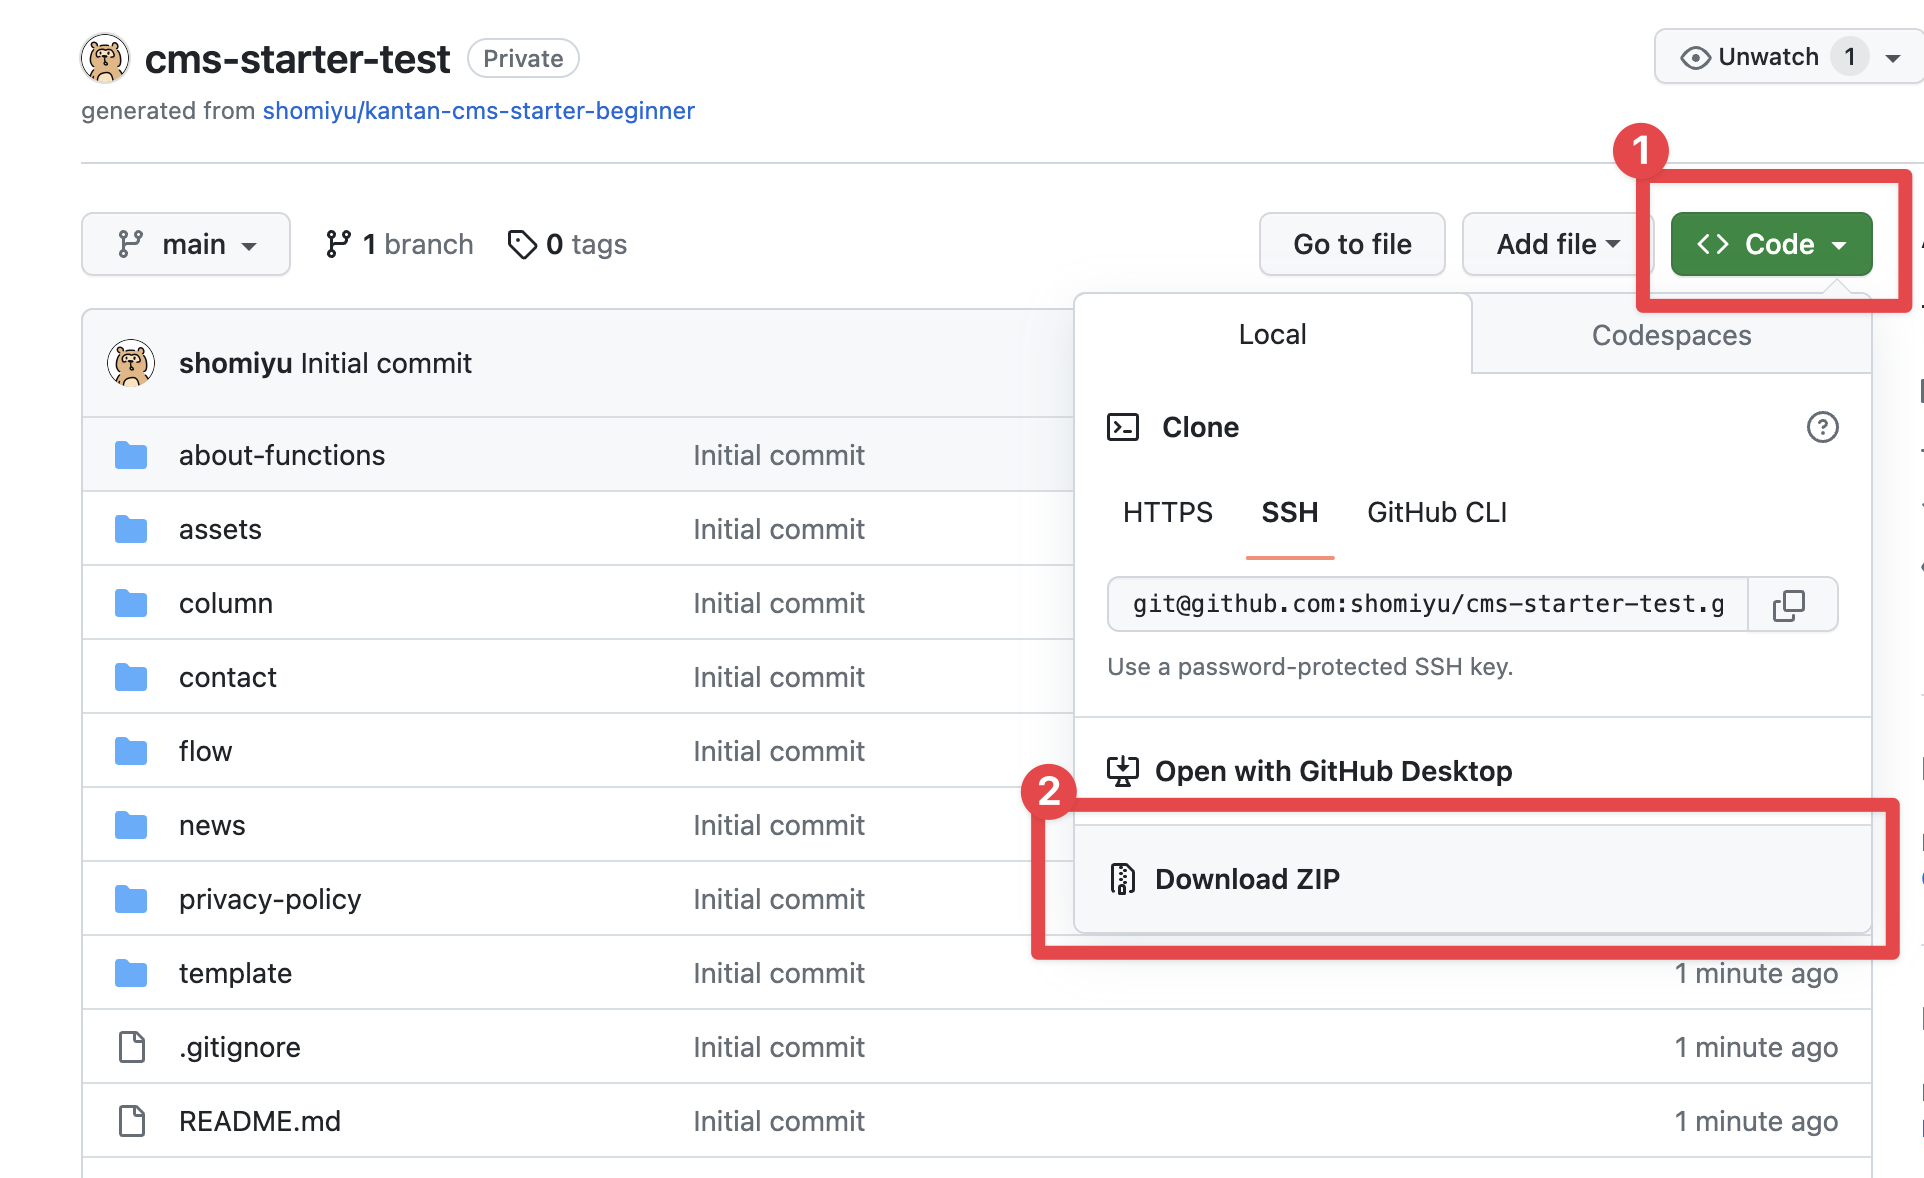Open the contact folder
The height and width of the screenshot is (1178, 1924).
227,678
